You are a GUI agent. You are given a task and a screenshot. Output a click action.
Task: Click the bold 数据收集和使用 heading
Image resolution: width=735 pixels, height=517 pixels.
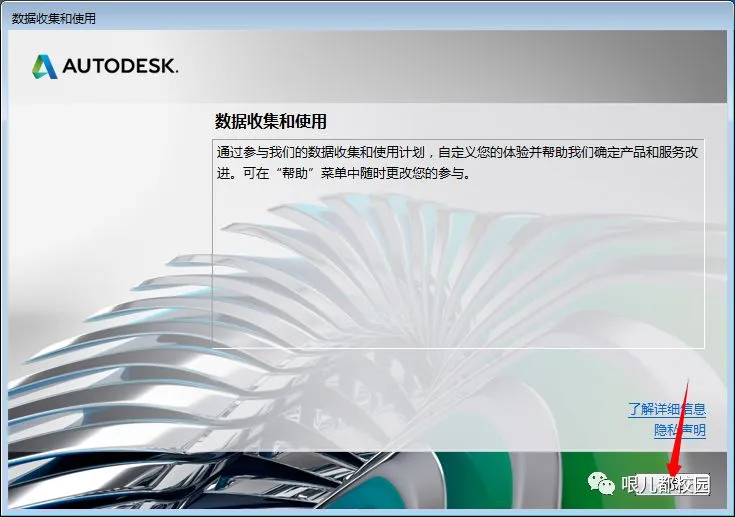pyautogui.click(x=270, y=121)
